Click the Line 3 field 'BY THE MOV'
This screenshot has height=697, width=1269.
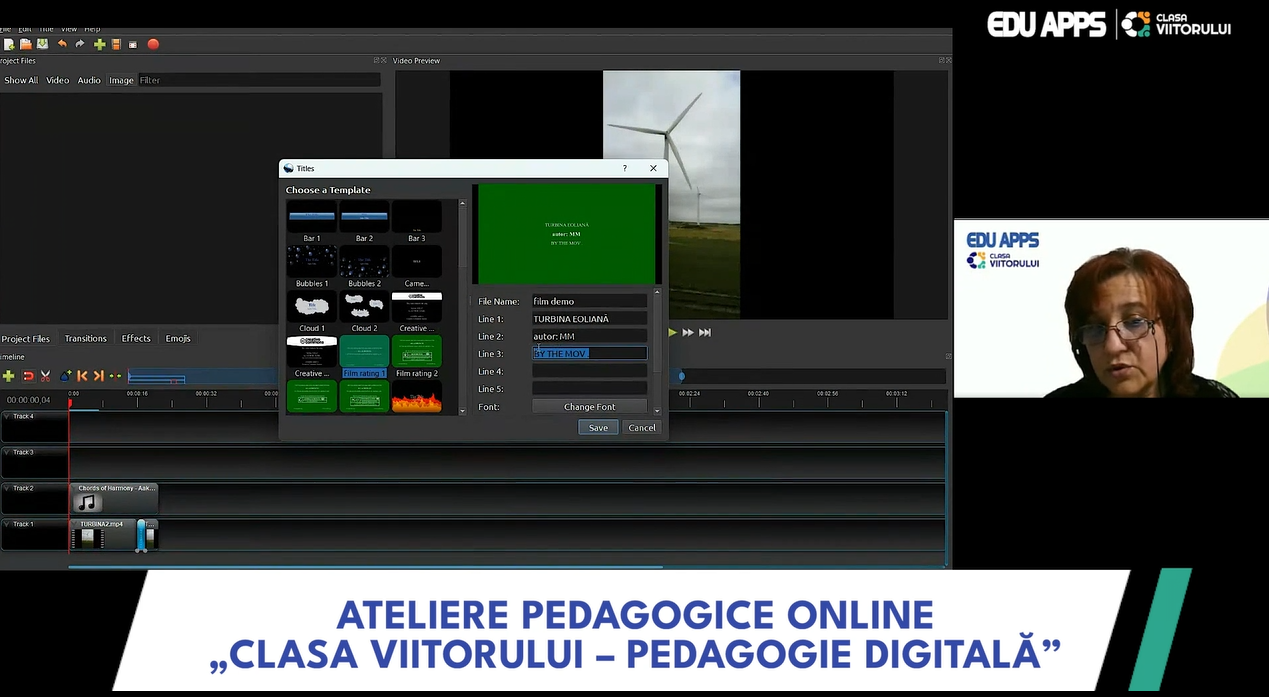(590, 353)
